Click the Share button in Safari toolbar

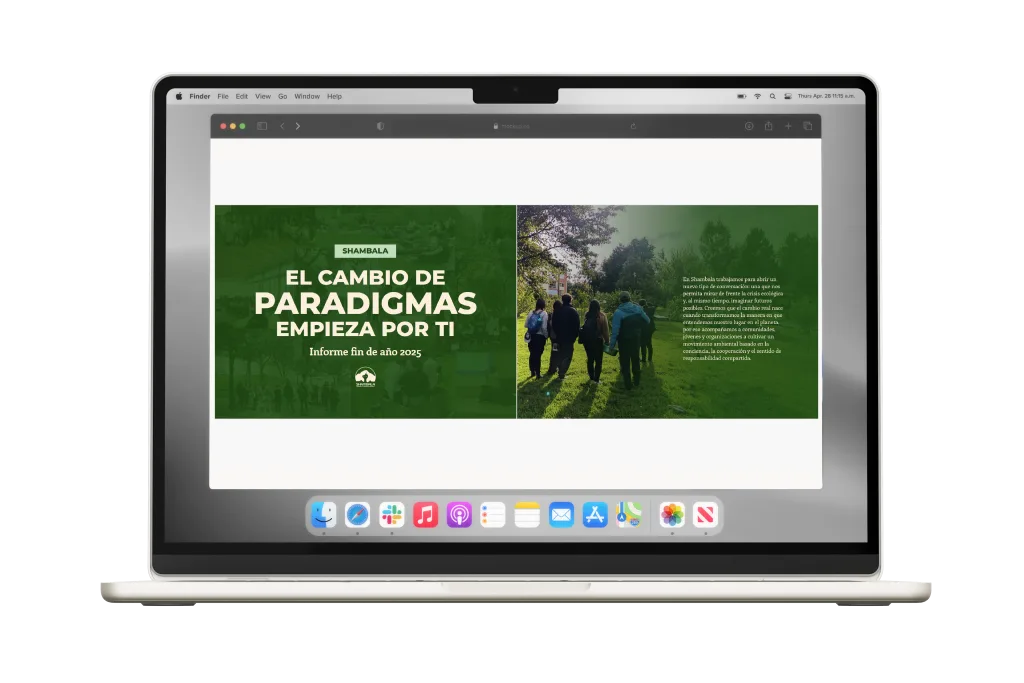coord(768,126)
